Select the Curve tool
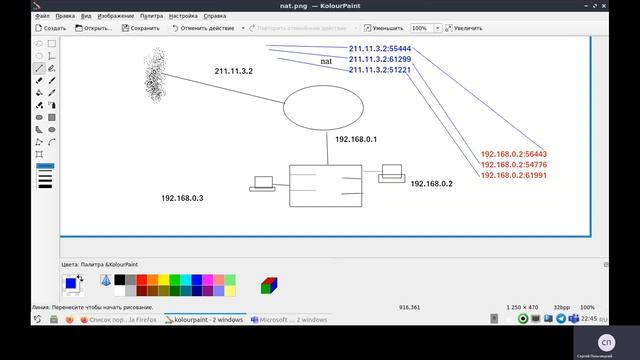This screenshot has width=640, height=360. 52,142
